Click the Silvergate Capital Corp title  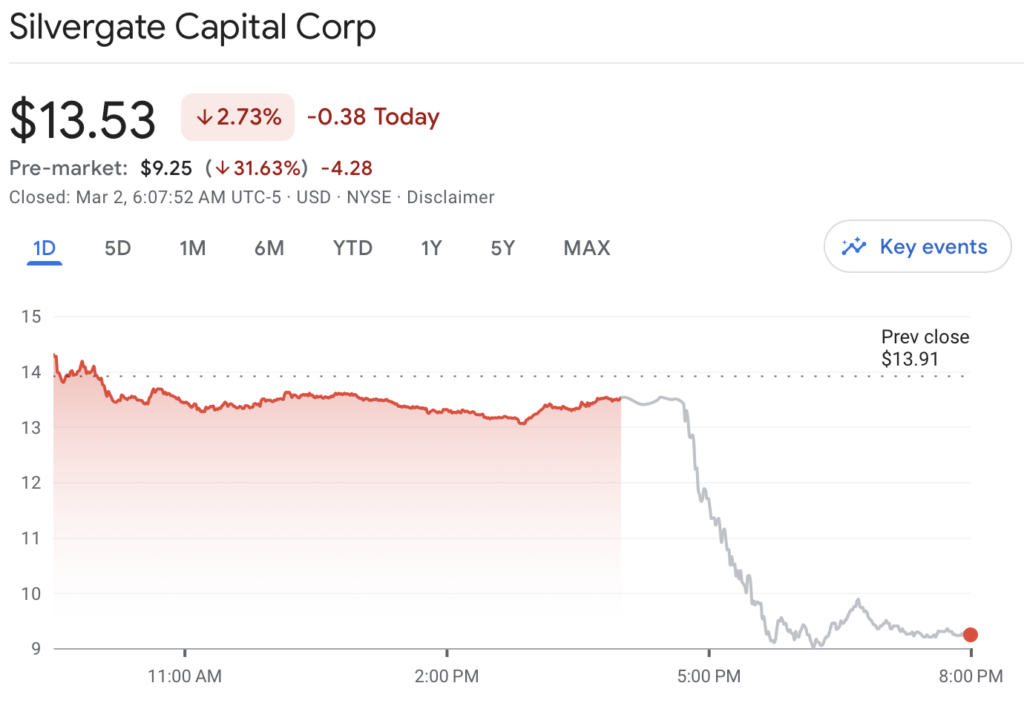coord(193,27)
